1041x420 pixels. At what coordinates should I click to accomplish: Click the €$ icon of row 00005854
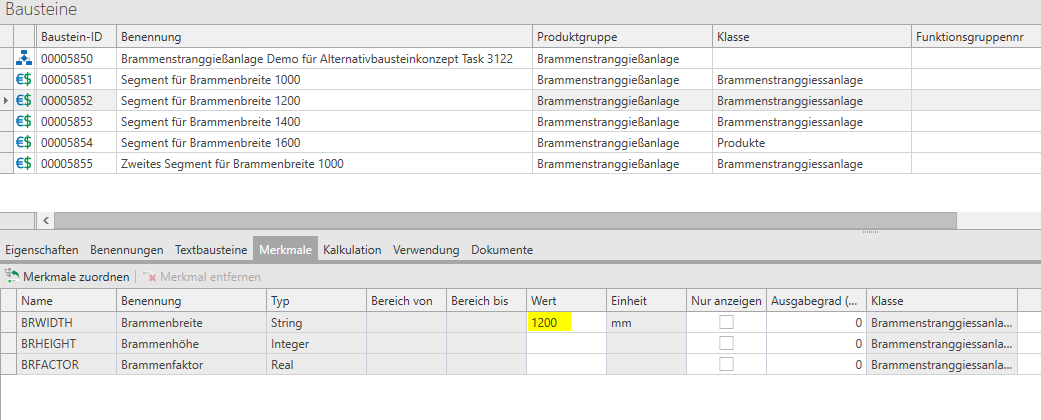25,143
